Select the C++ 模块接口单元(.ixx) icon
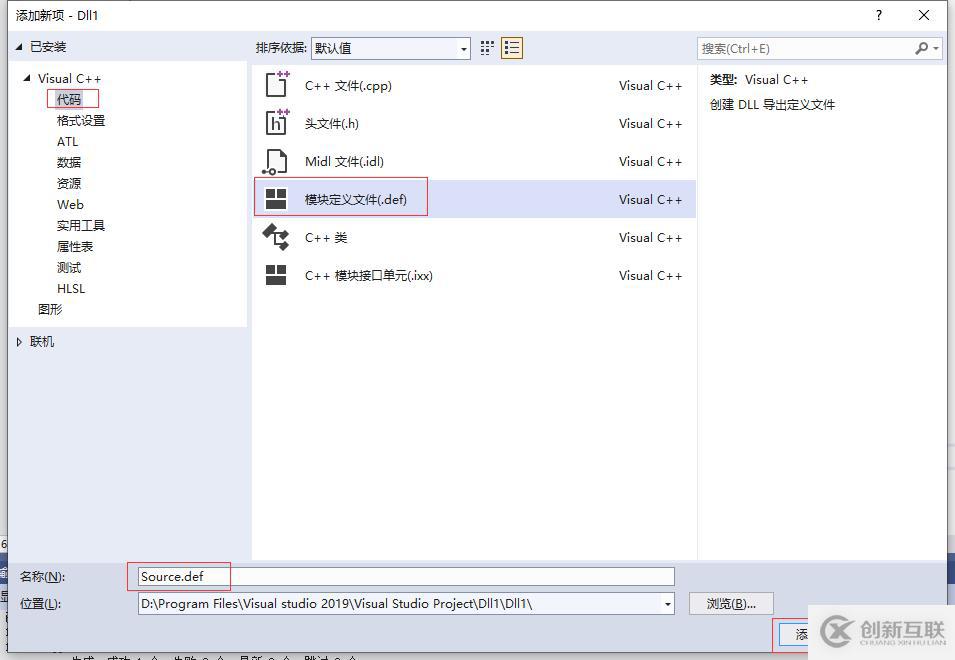Viewport: 955px width, 660px height. coord(276,275)
